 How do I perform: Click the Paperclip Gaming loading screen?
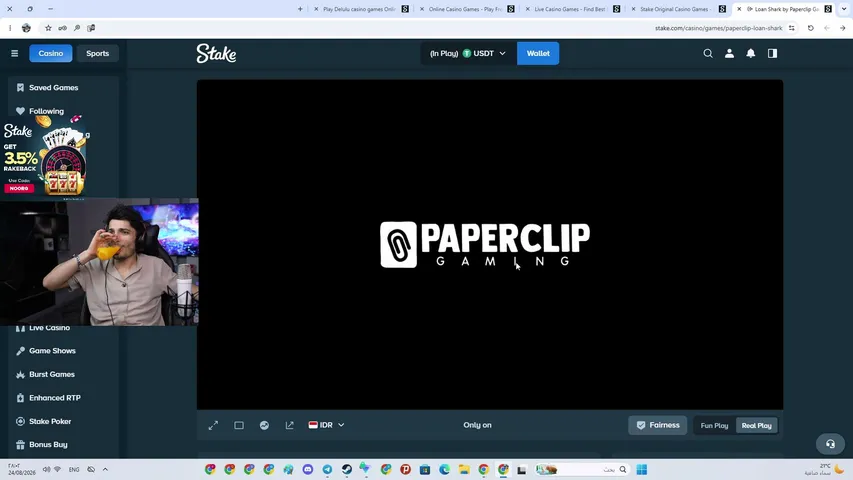click(490, 244)
